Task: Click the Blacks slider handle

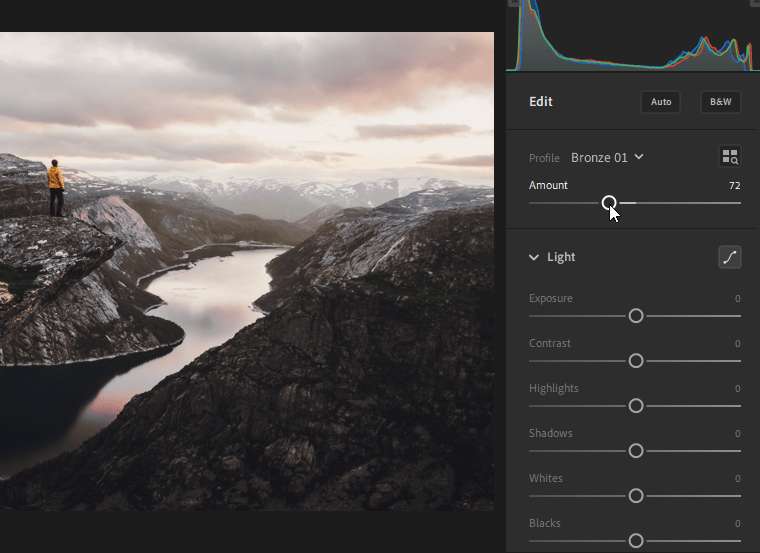Action: [636, 541]
